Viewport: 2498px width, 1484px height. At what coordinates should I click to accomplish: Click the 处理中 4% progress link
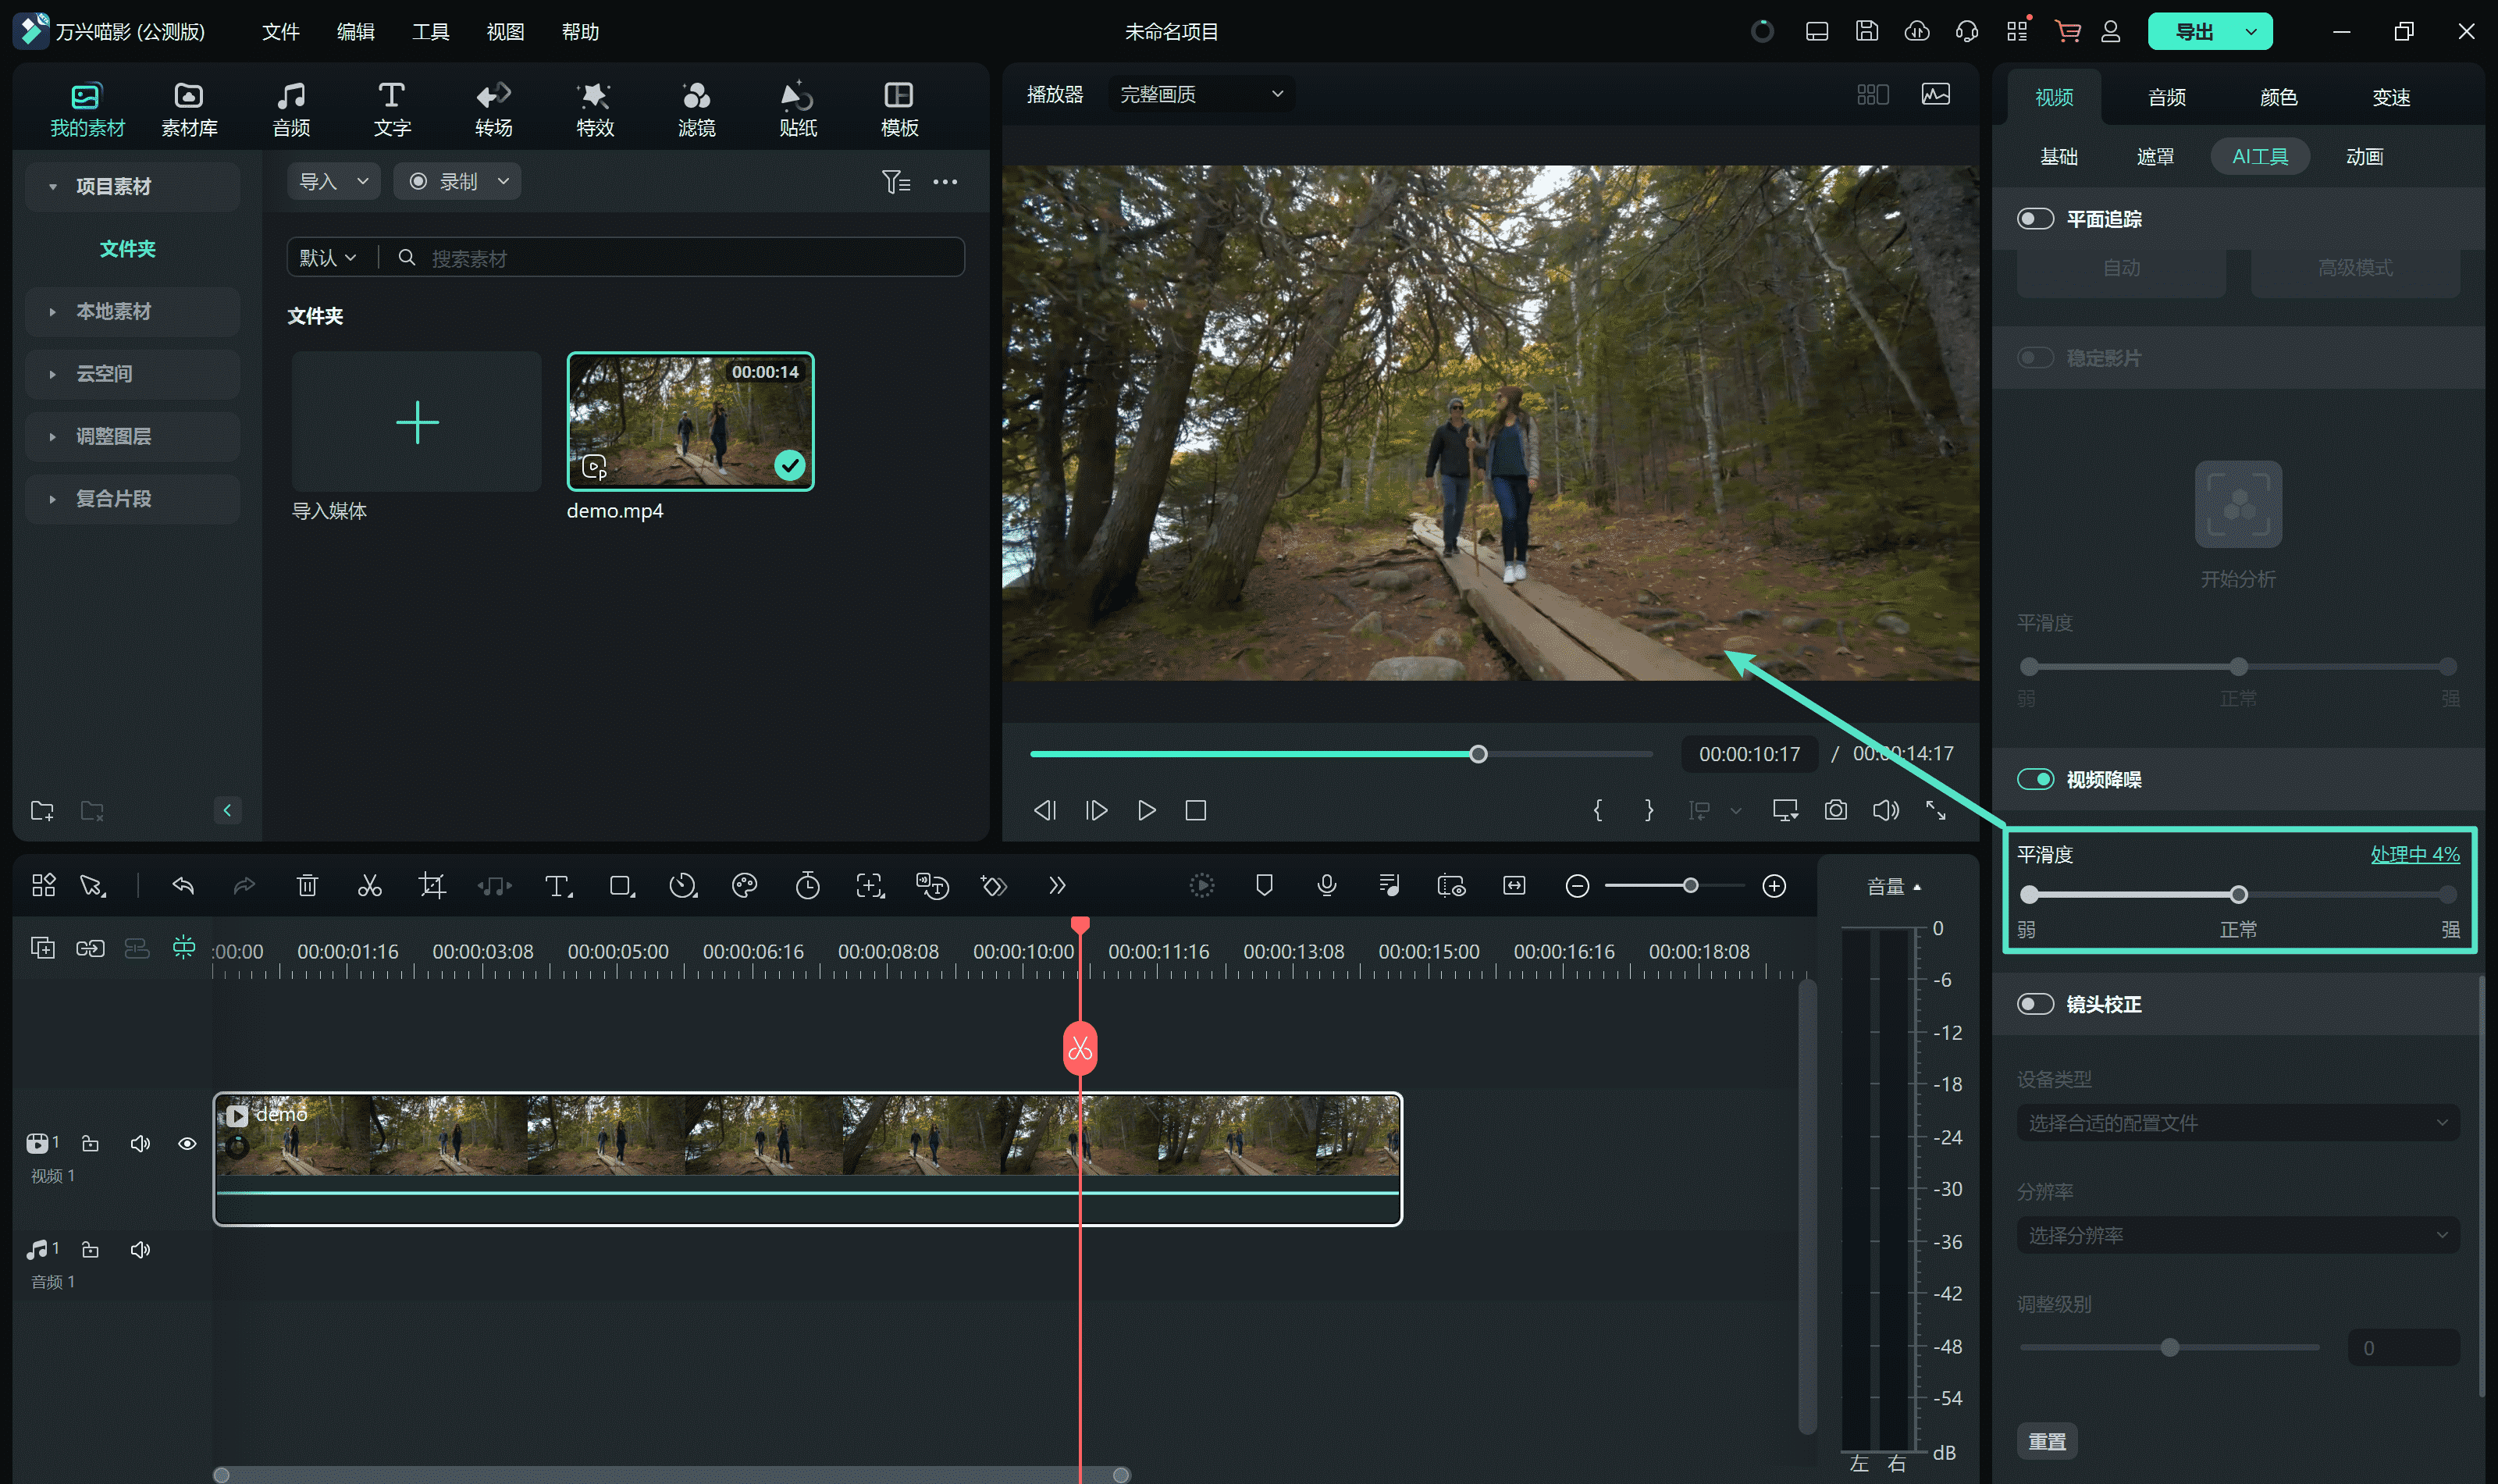coord(2415,854)
